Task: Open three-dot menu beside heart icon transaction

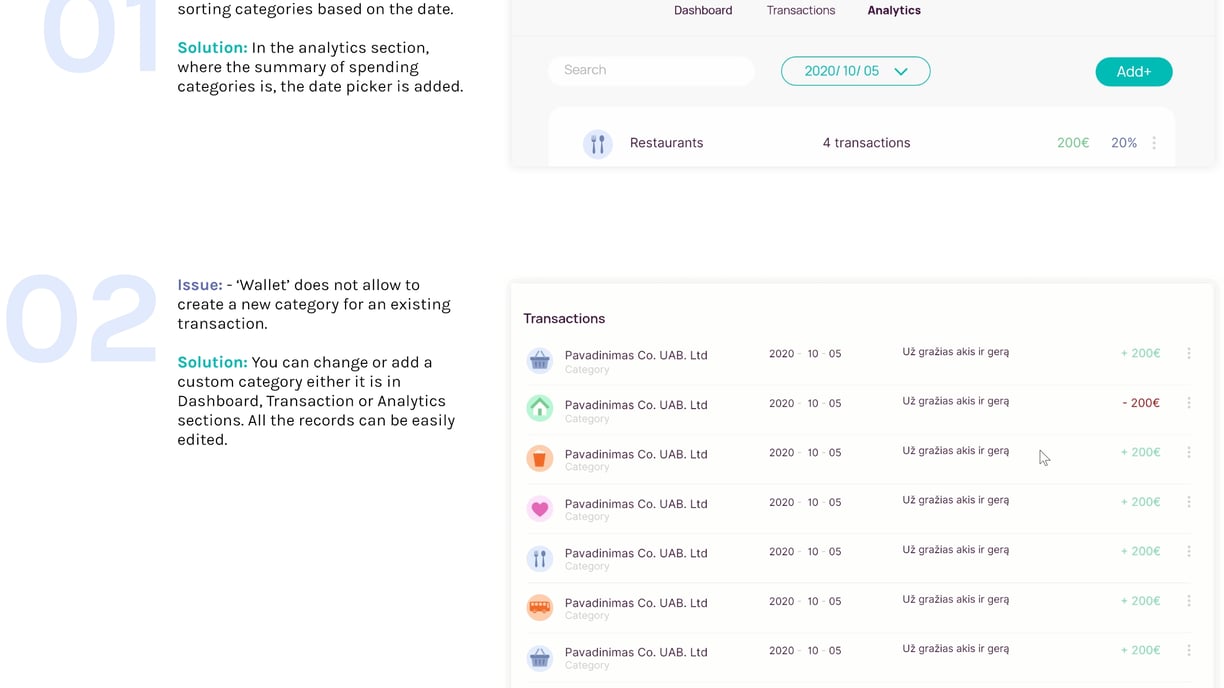Action: (1189, 502)
